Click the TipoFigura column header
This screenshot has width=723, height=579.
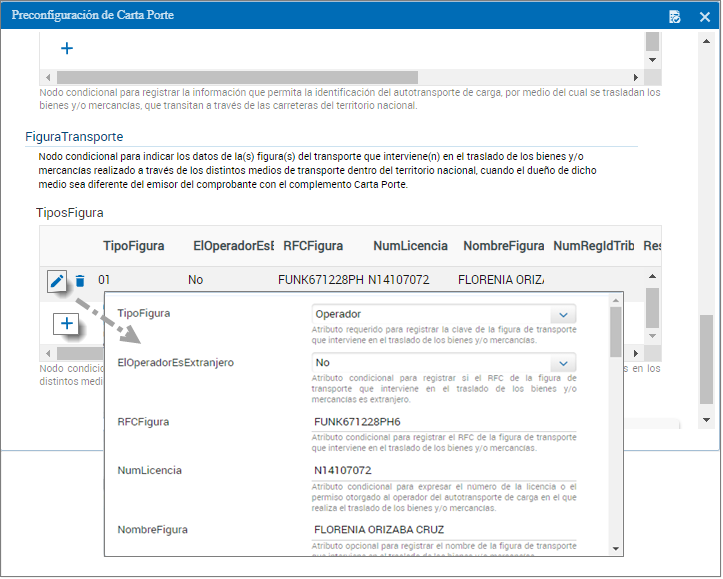(x=133, y=246)
